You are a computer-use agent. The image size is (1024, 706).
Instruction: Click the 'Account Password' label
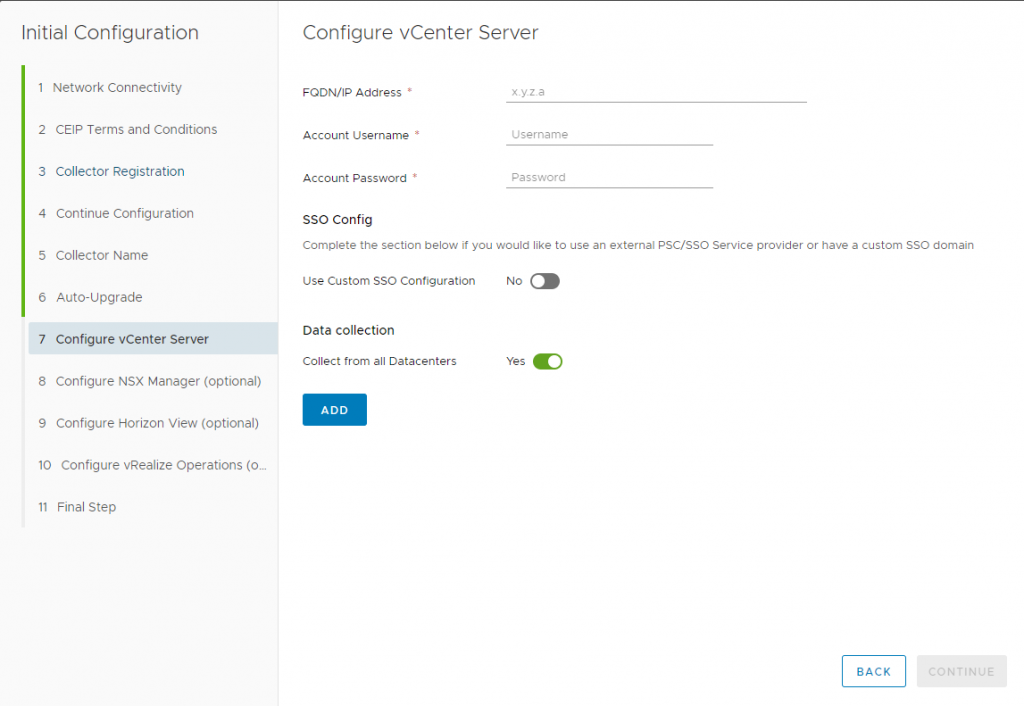coord(355,178)
